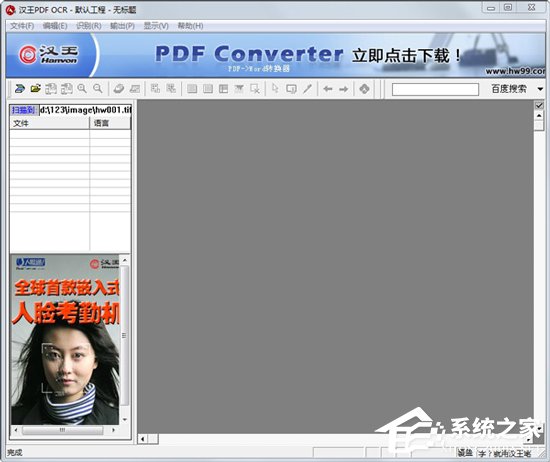Click the table layout region icon

coord(223,89)
